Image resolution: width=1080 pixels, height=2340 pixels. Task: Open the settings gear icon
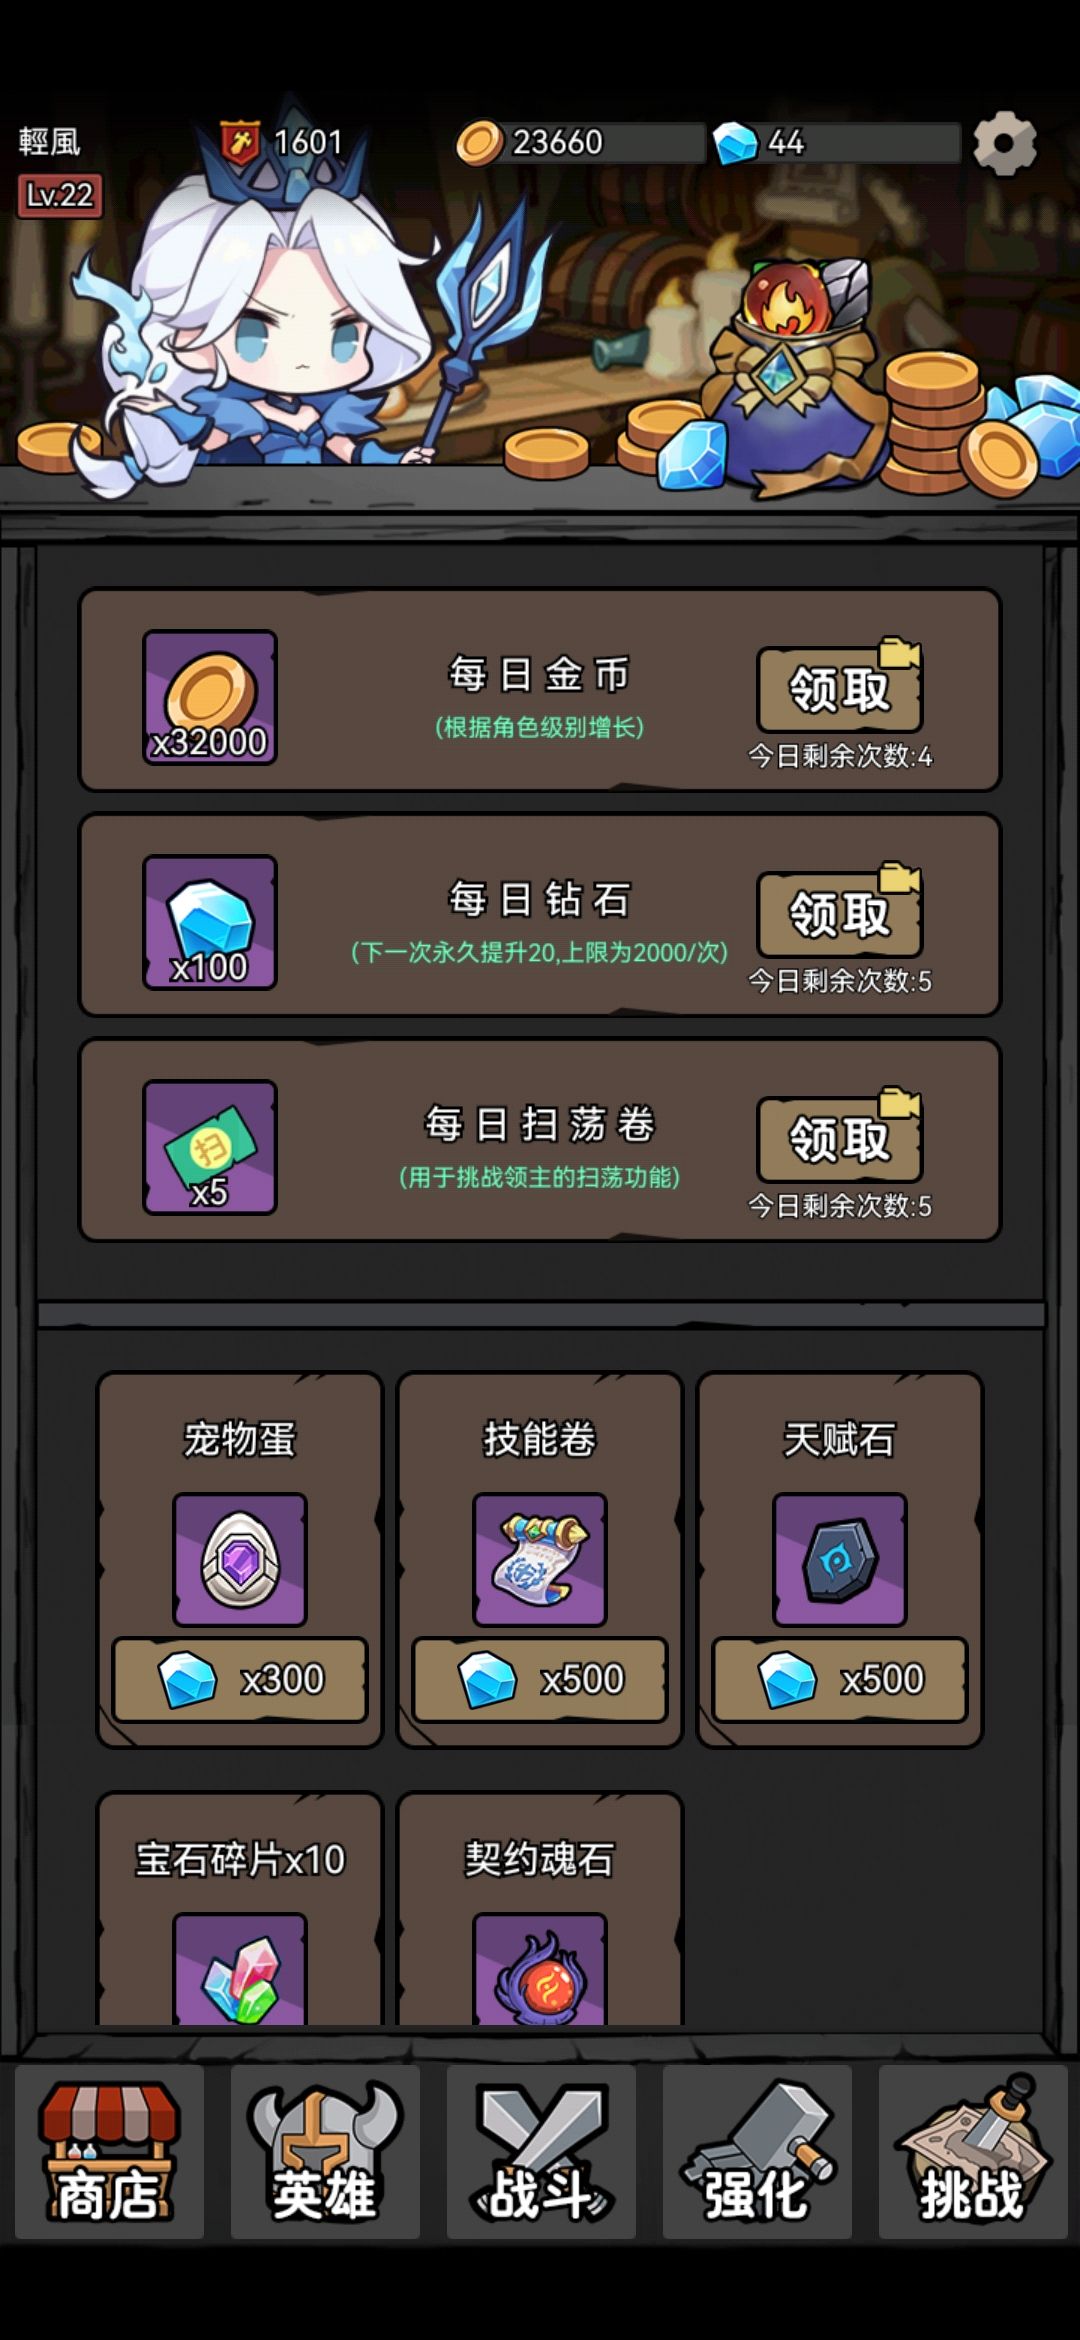click(1005, 143)
